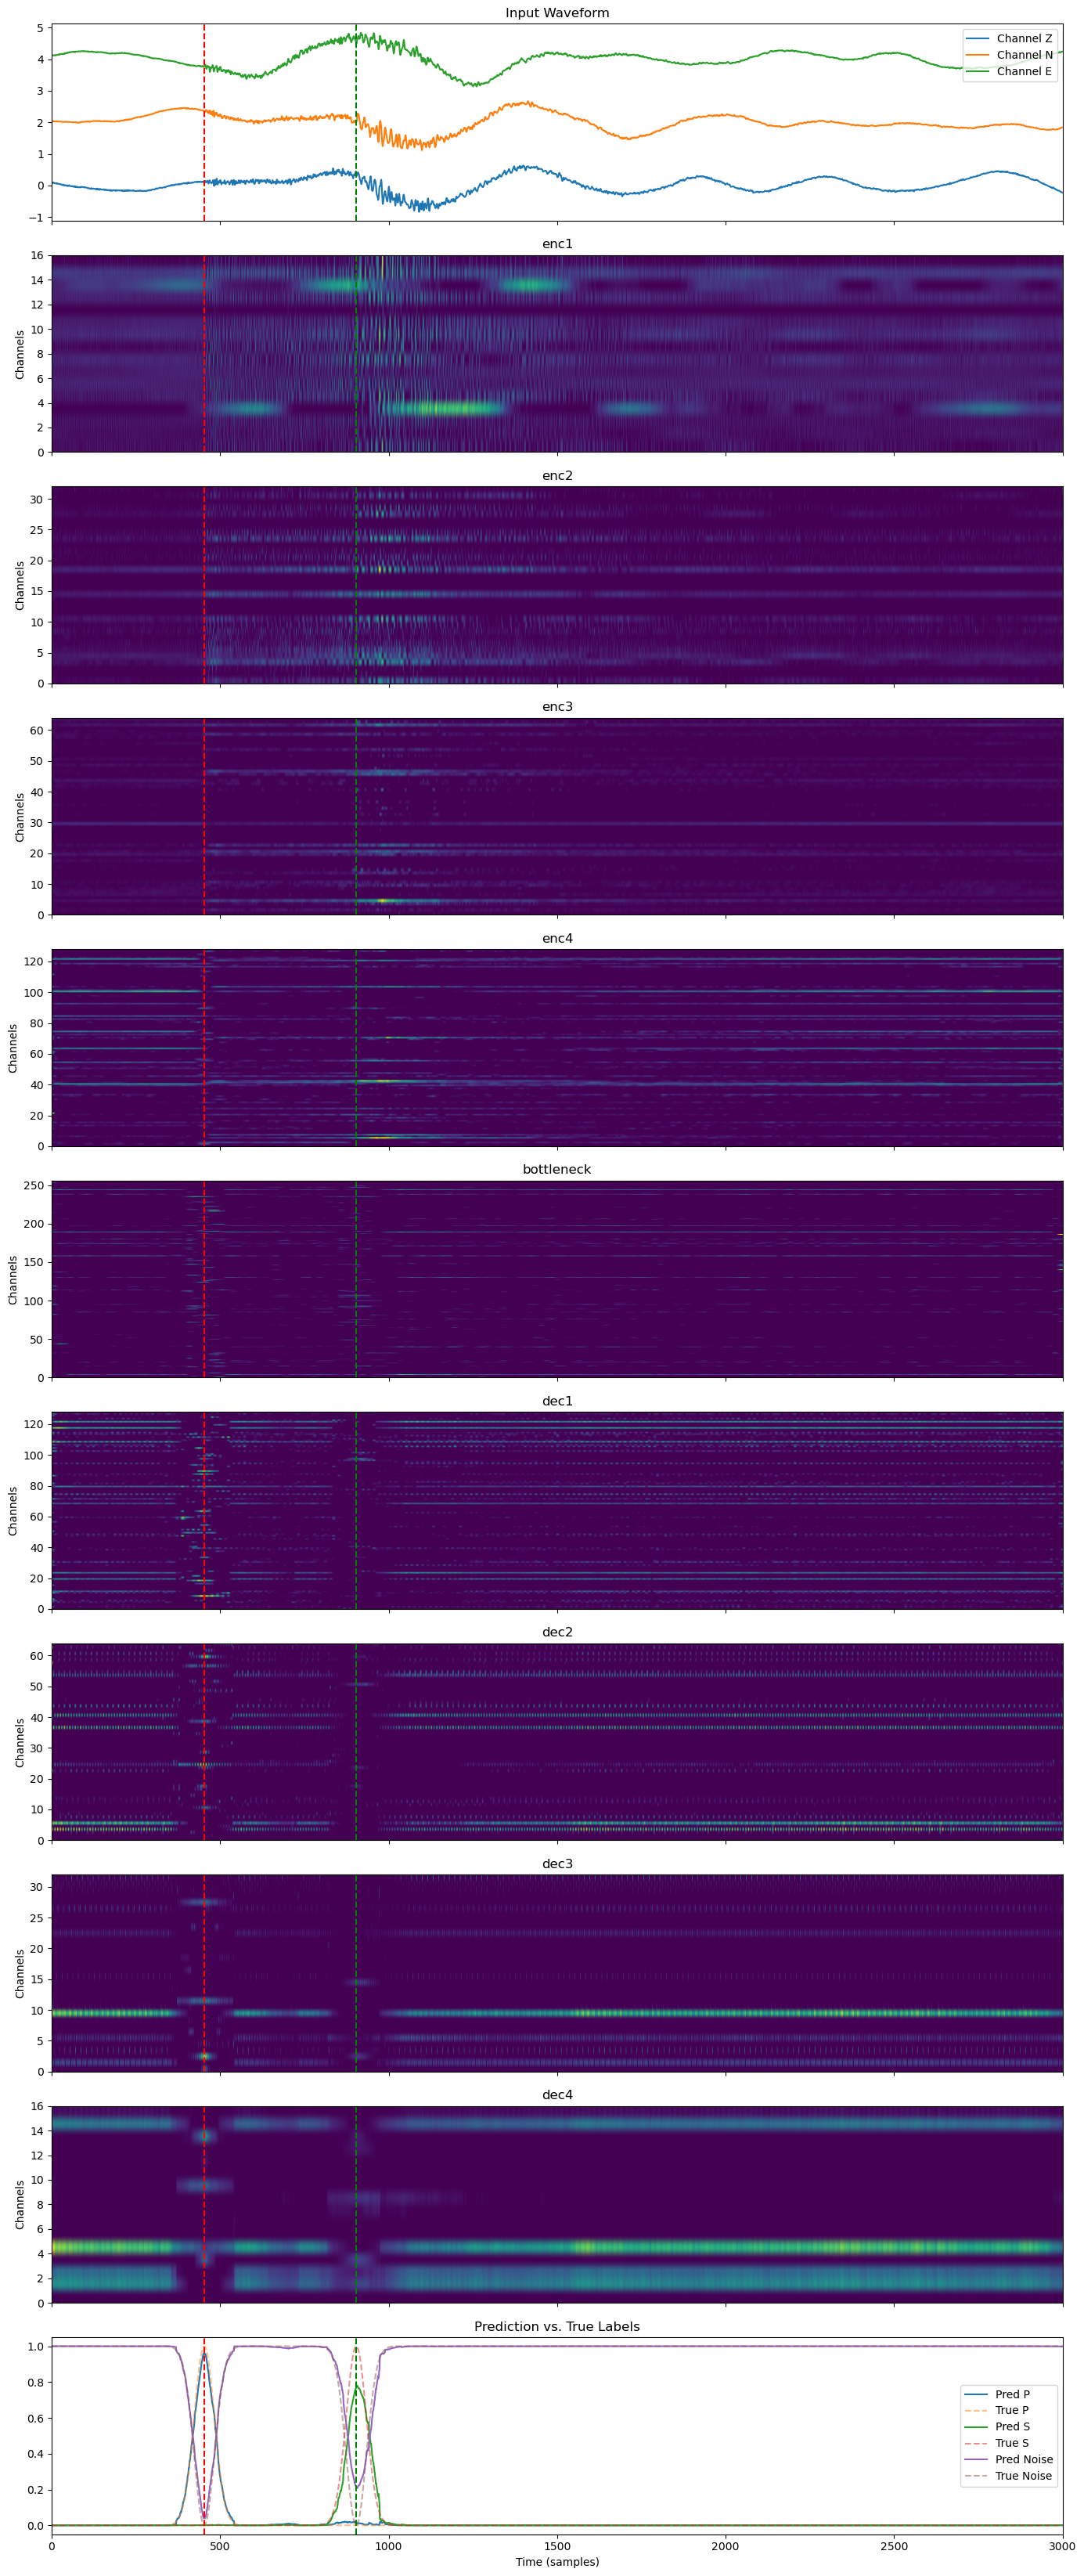Select the 'Channel N' legend label
This screenshot has height=2576, width=1084.
point(1024,55)
